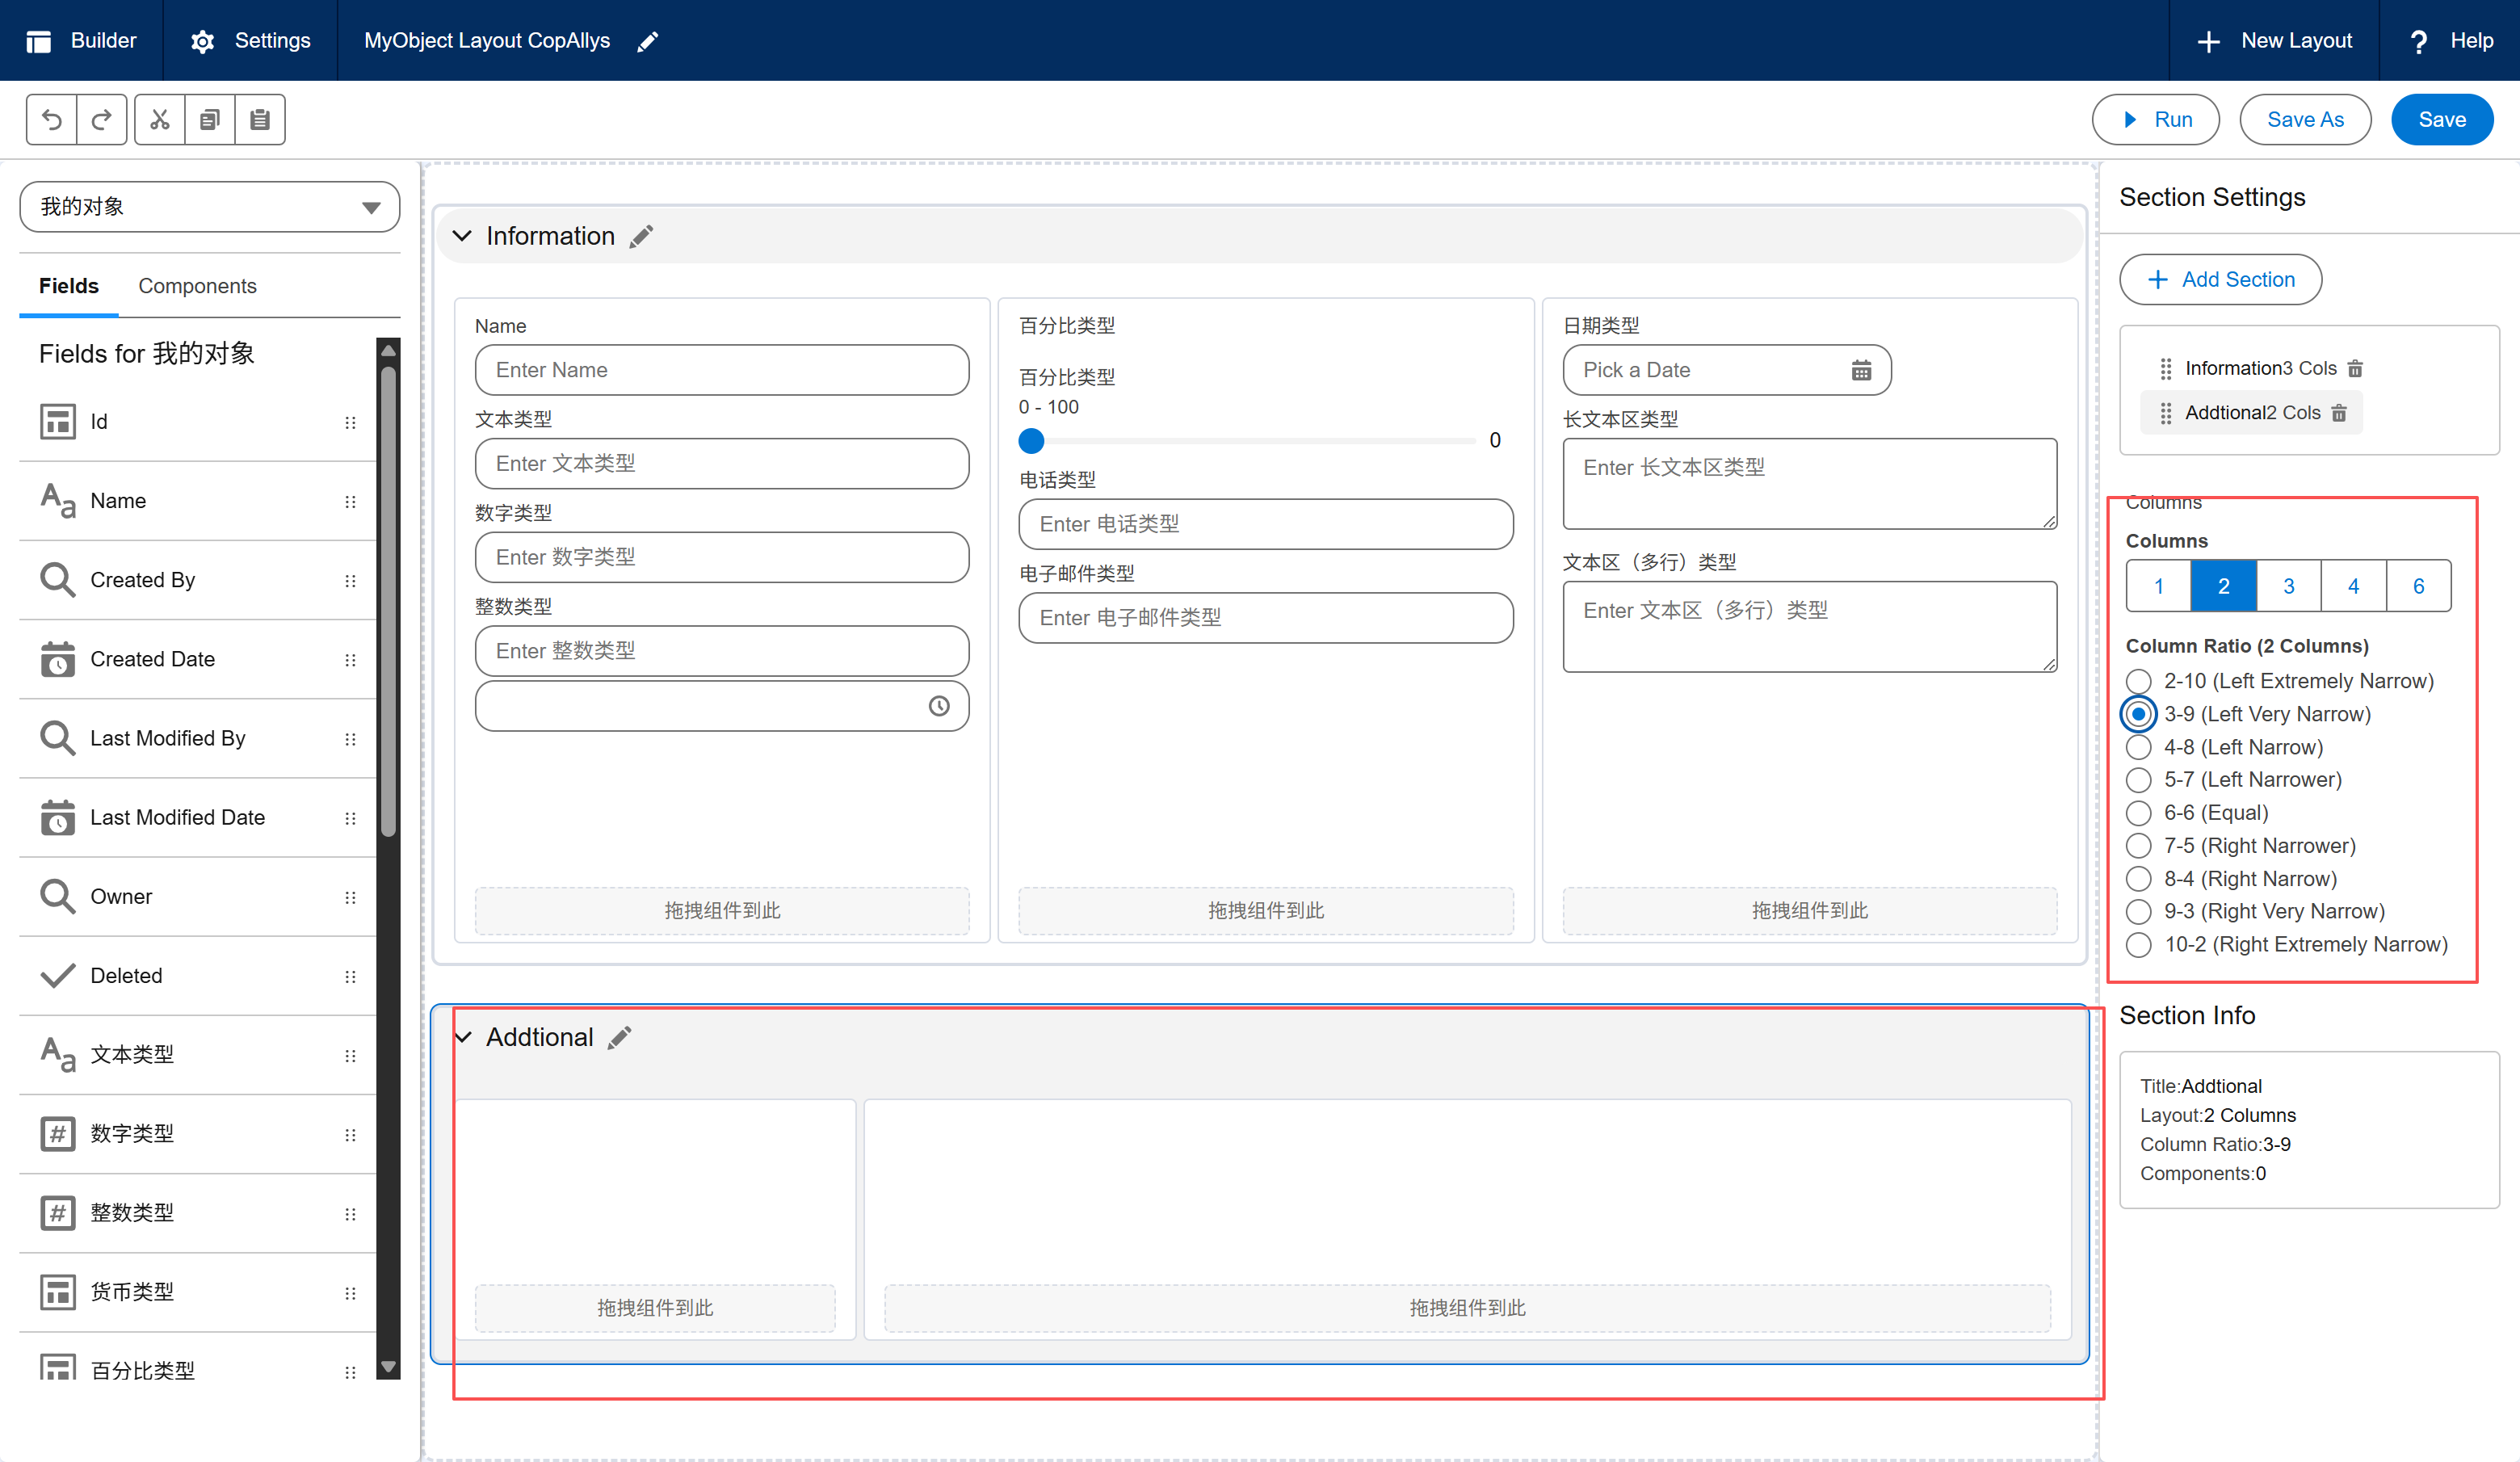This screenshot has height=1462, width=2520.
Task: Click the cut scissors icon
Action: coord(160,120)
